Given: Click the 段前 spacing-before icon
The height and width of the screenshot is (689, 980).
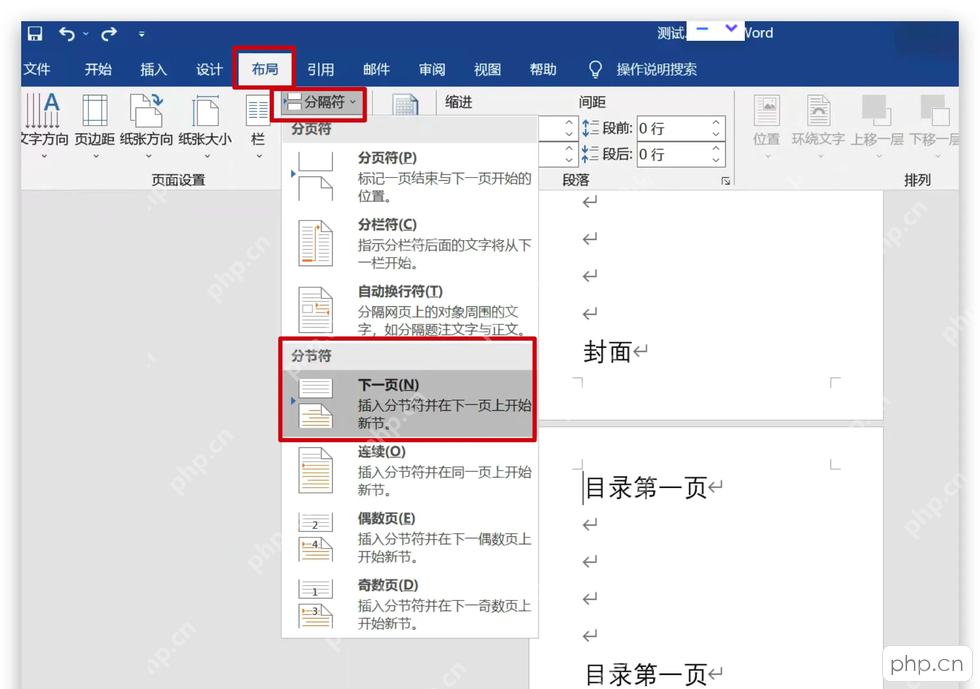Looking at the screenshot, I should pyautogui.click(x=590, y=128).
